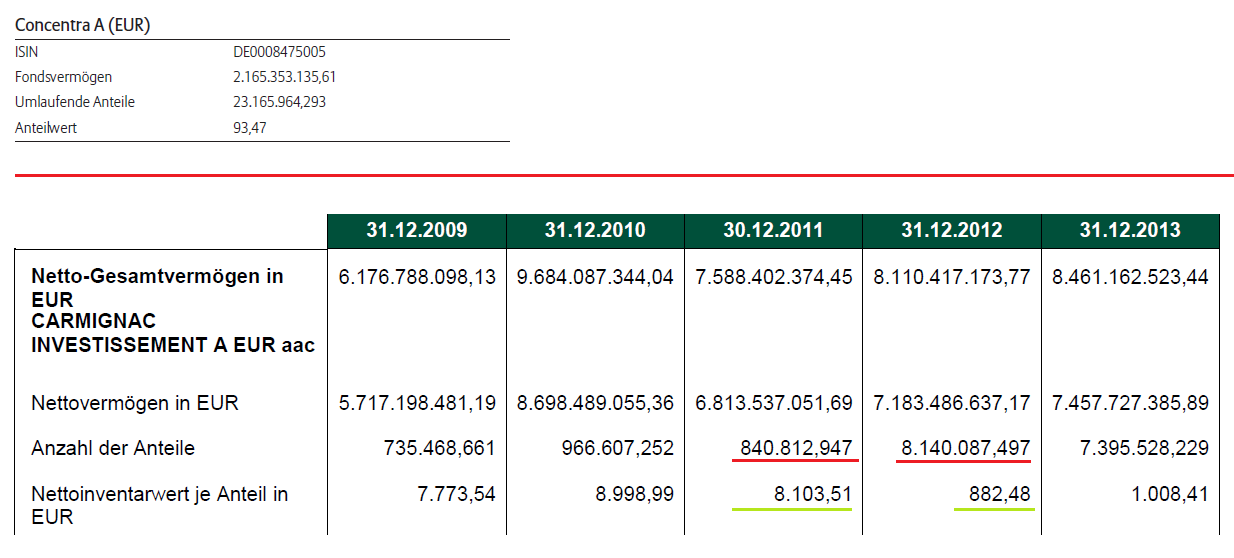The width and height of the screenshot is (1234, 558).
Task: Select the 31.12.2013 column header
Action: pyautogui.click(x=1130, y=231)
